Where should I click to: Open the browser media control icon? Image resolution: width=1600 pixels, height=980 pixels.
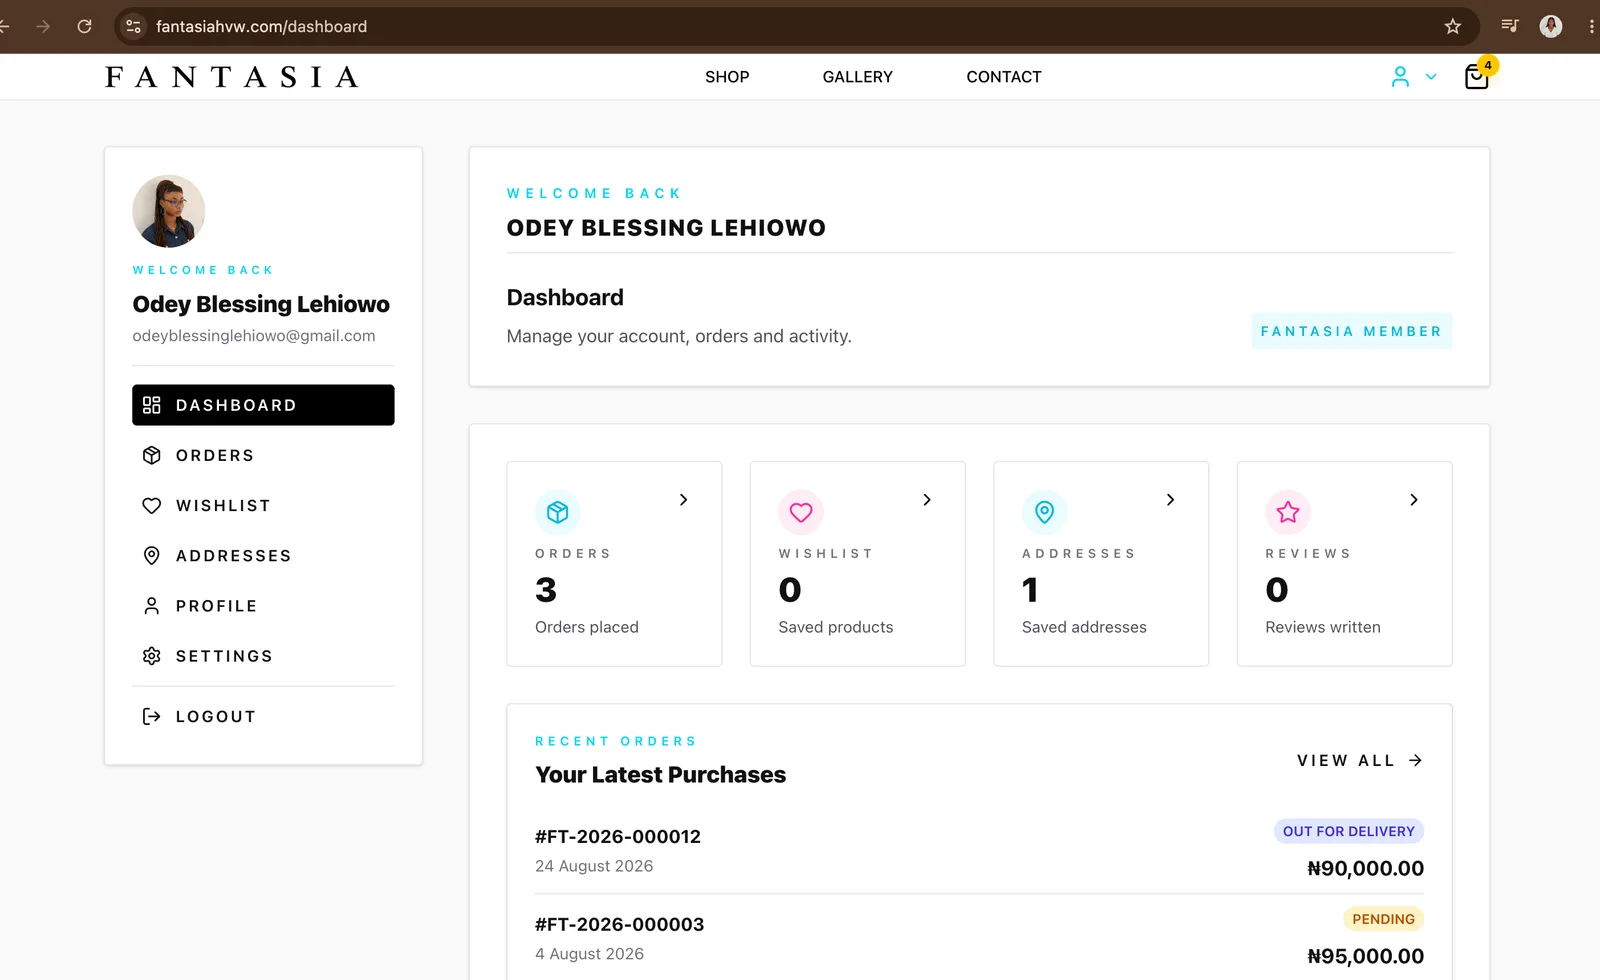[x=1510, y=27]
